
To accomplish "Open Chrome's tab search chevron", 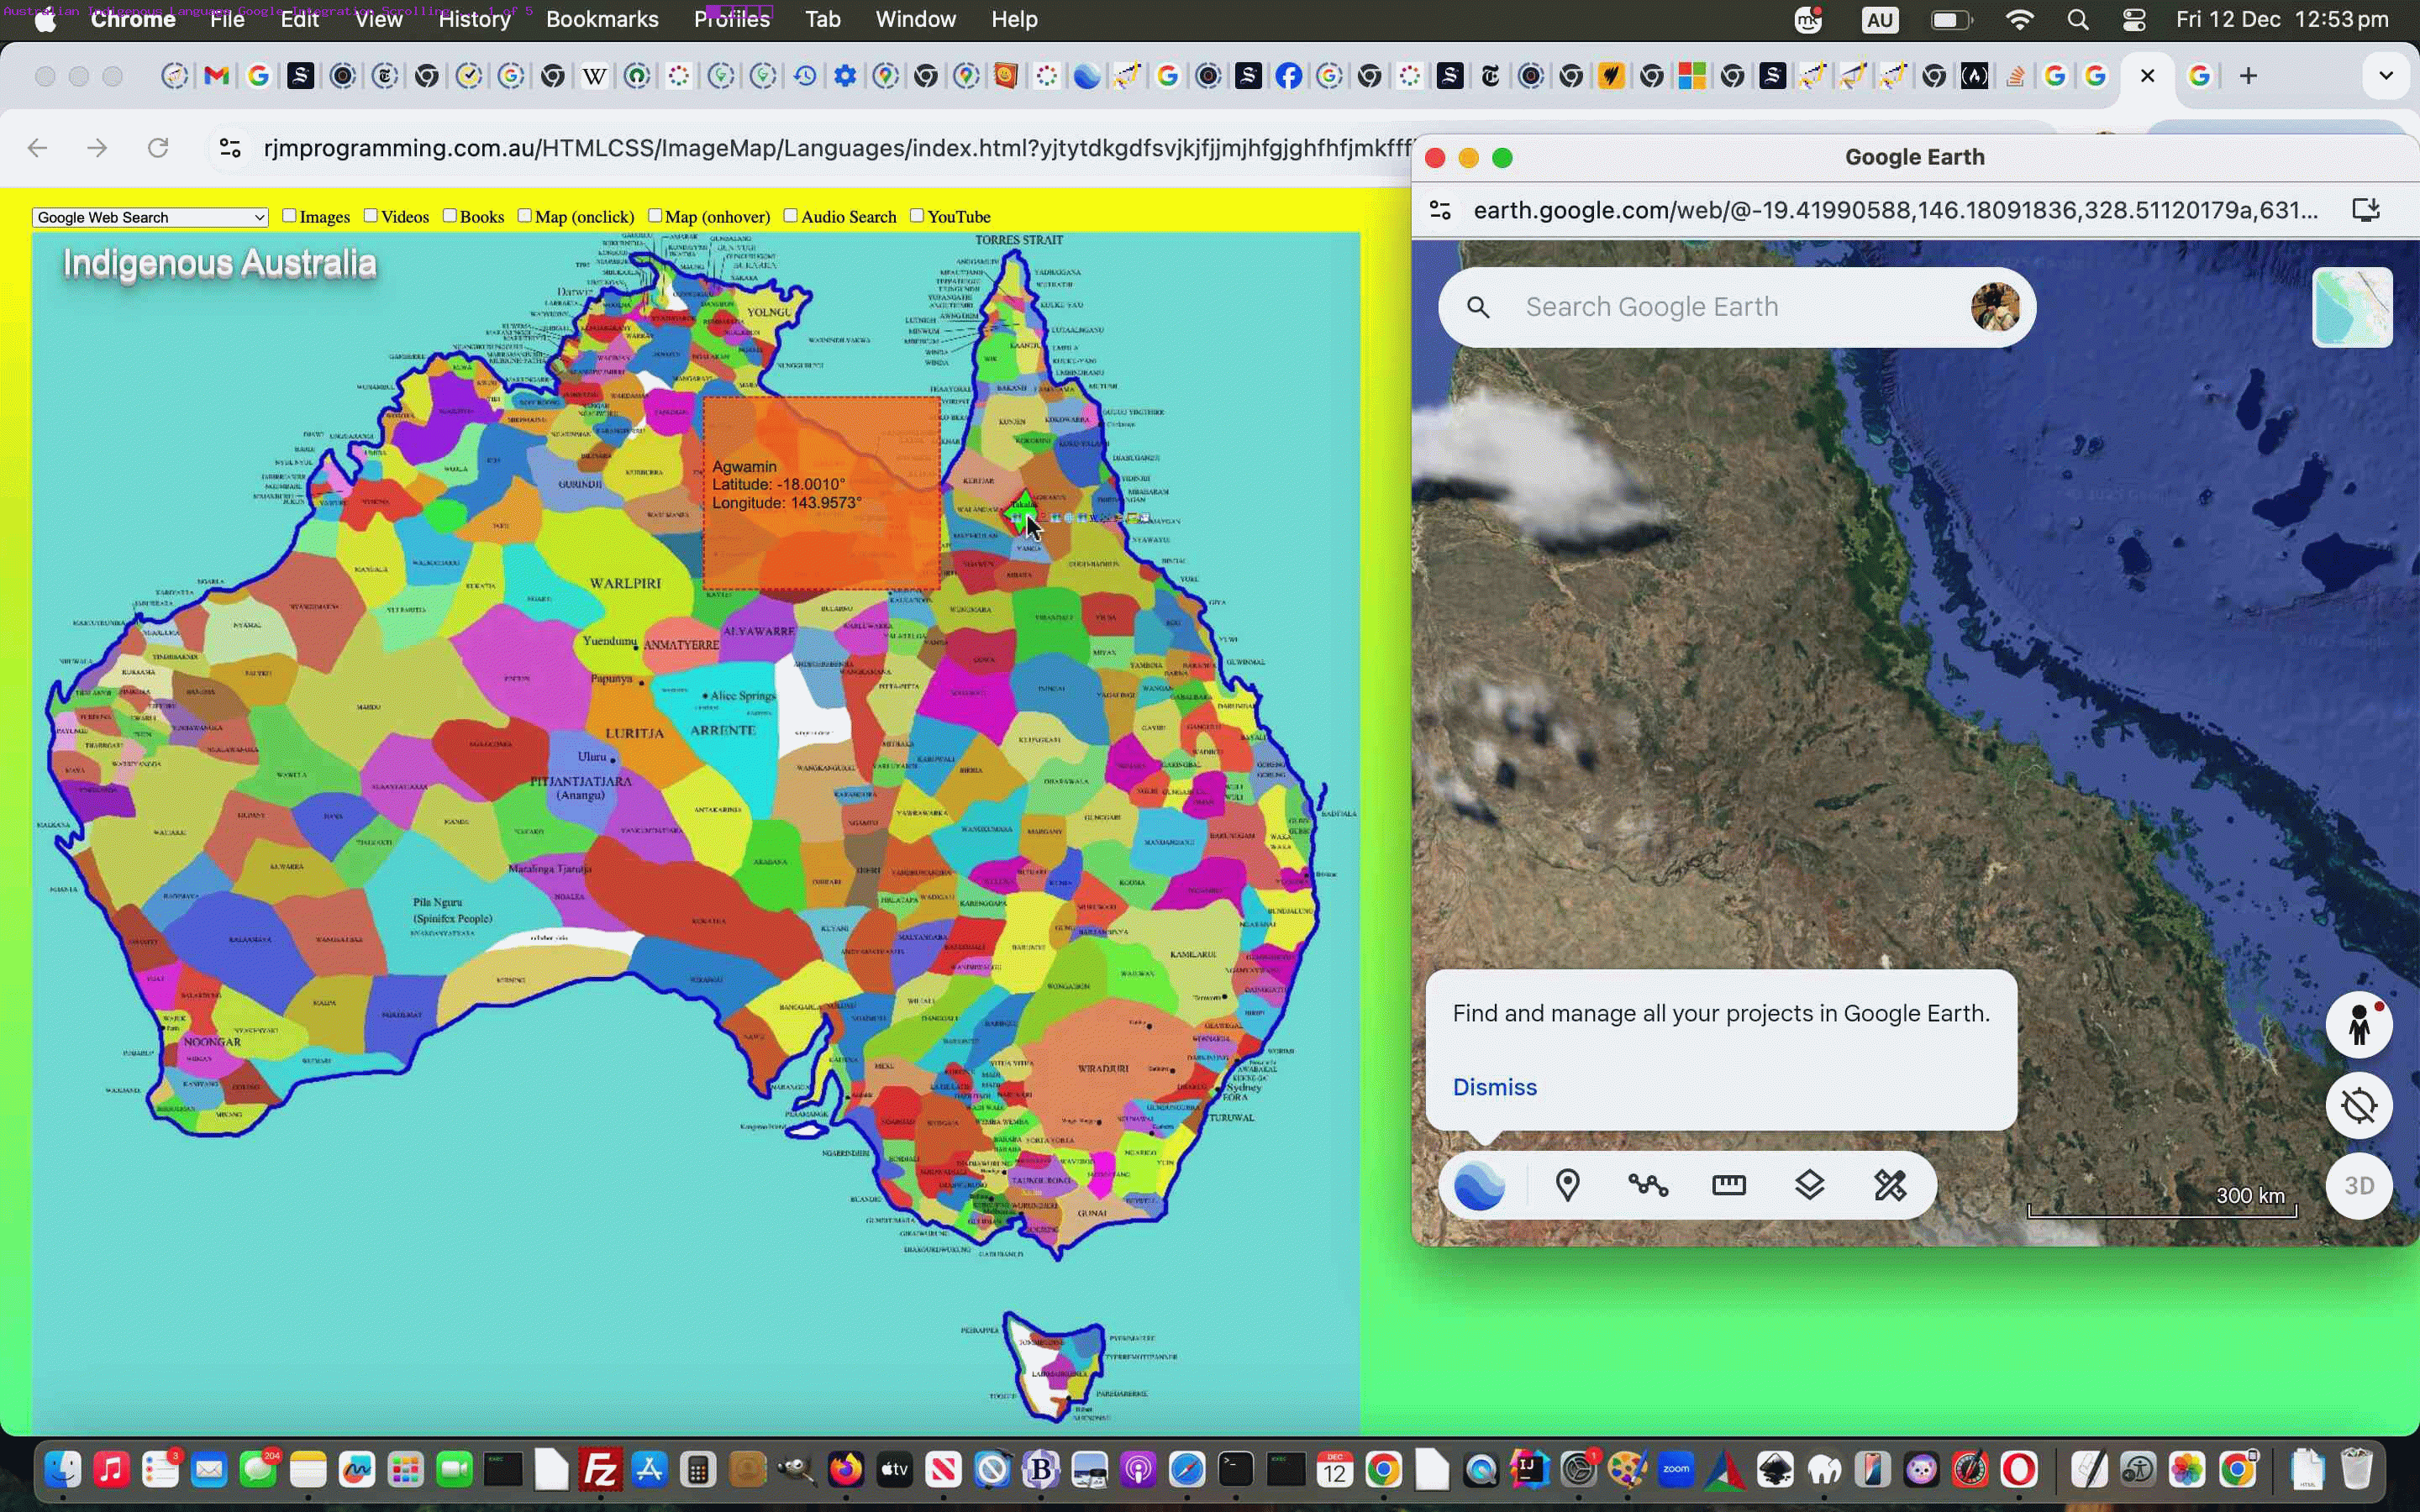I will 2386,75.
